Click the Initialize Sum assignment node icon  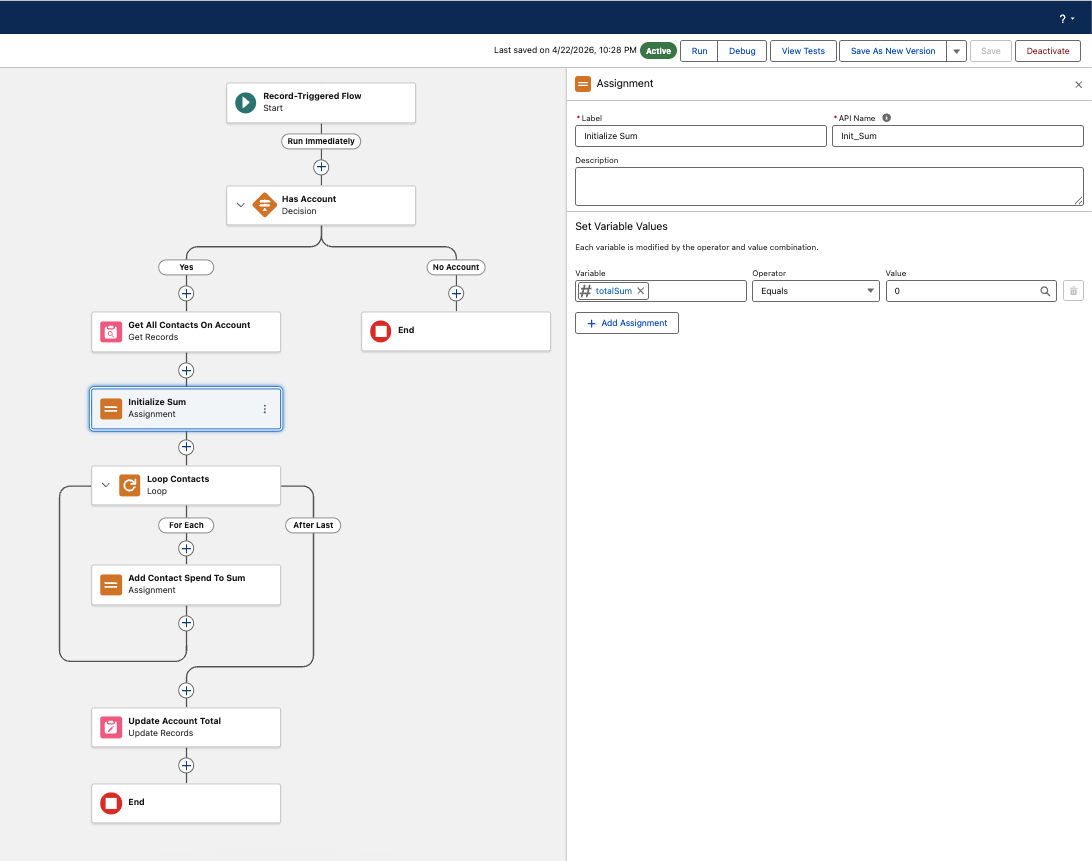111,408
